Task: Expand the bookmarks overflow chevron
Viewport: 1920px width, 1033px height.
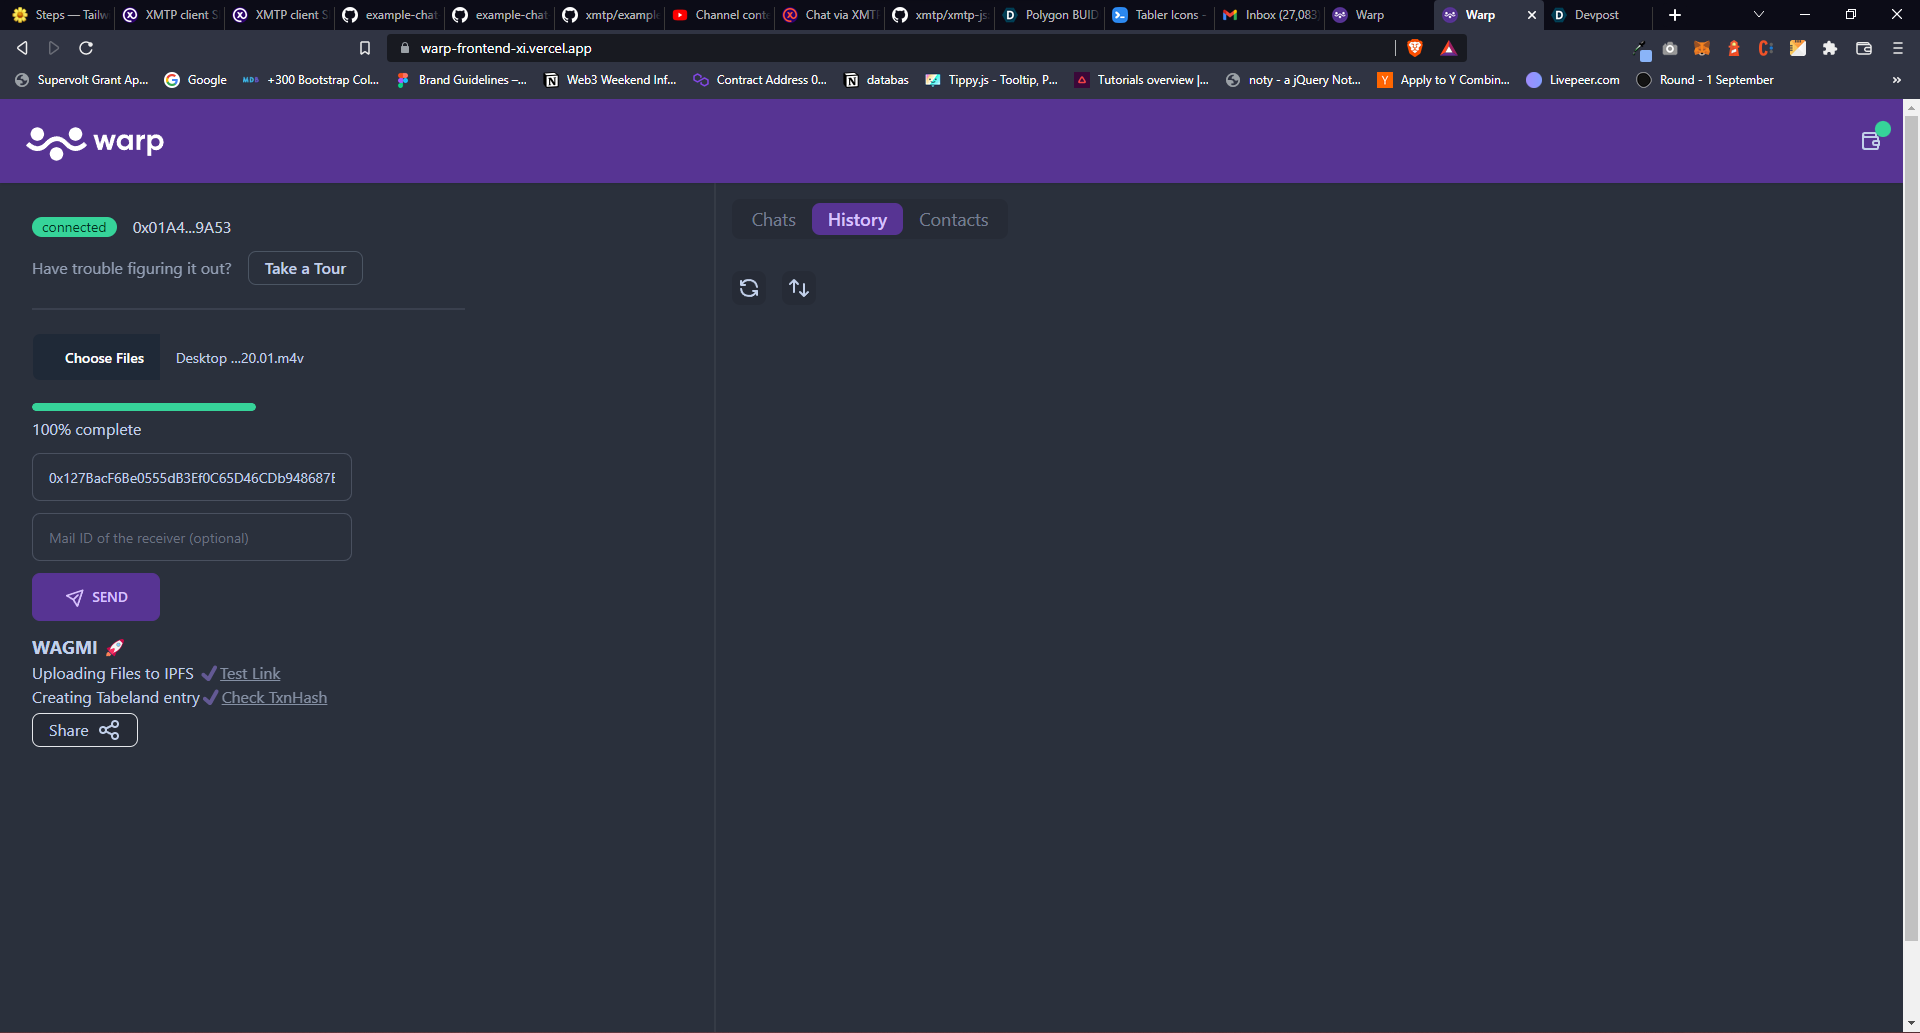Action: [1896, 80]
